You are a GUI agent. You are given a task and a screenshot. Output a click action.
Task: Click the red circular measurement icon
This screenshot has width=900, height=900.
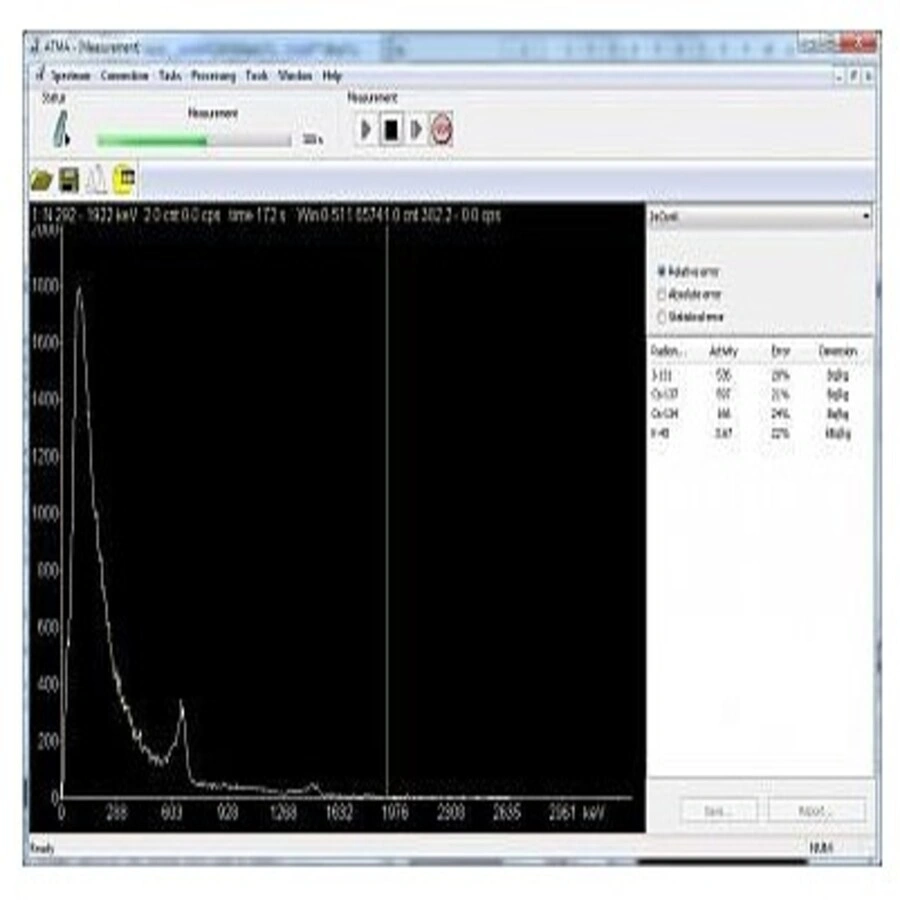pos(442,130)
